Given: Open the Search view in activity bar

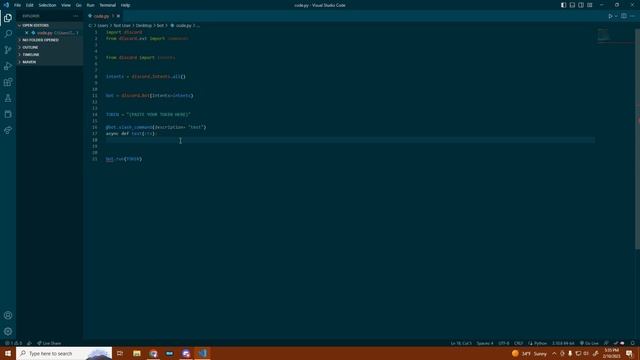Looking at the screenshot, I should 8,34.
